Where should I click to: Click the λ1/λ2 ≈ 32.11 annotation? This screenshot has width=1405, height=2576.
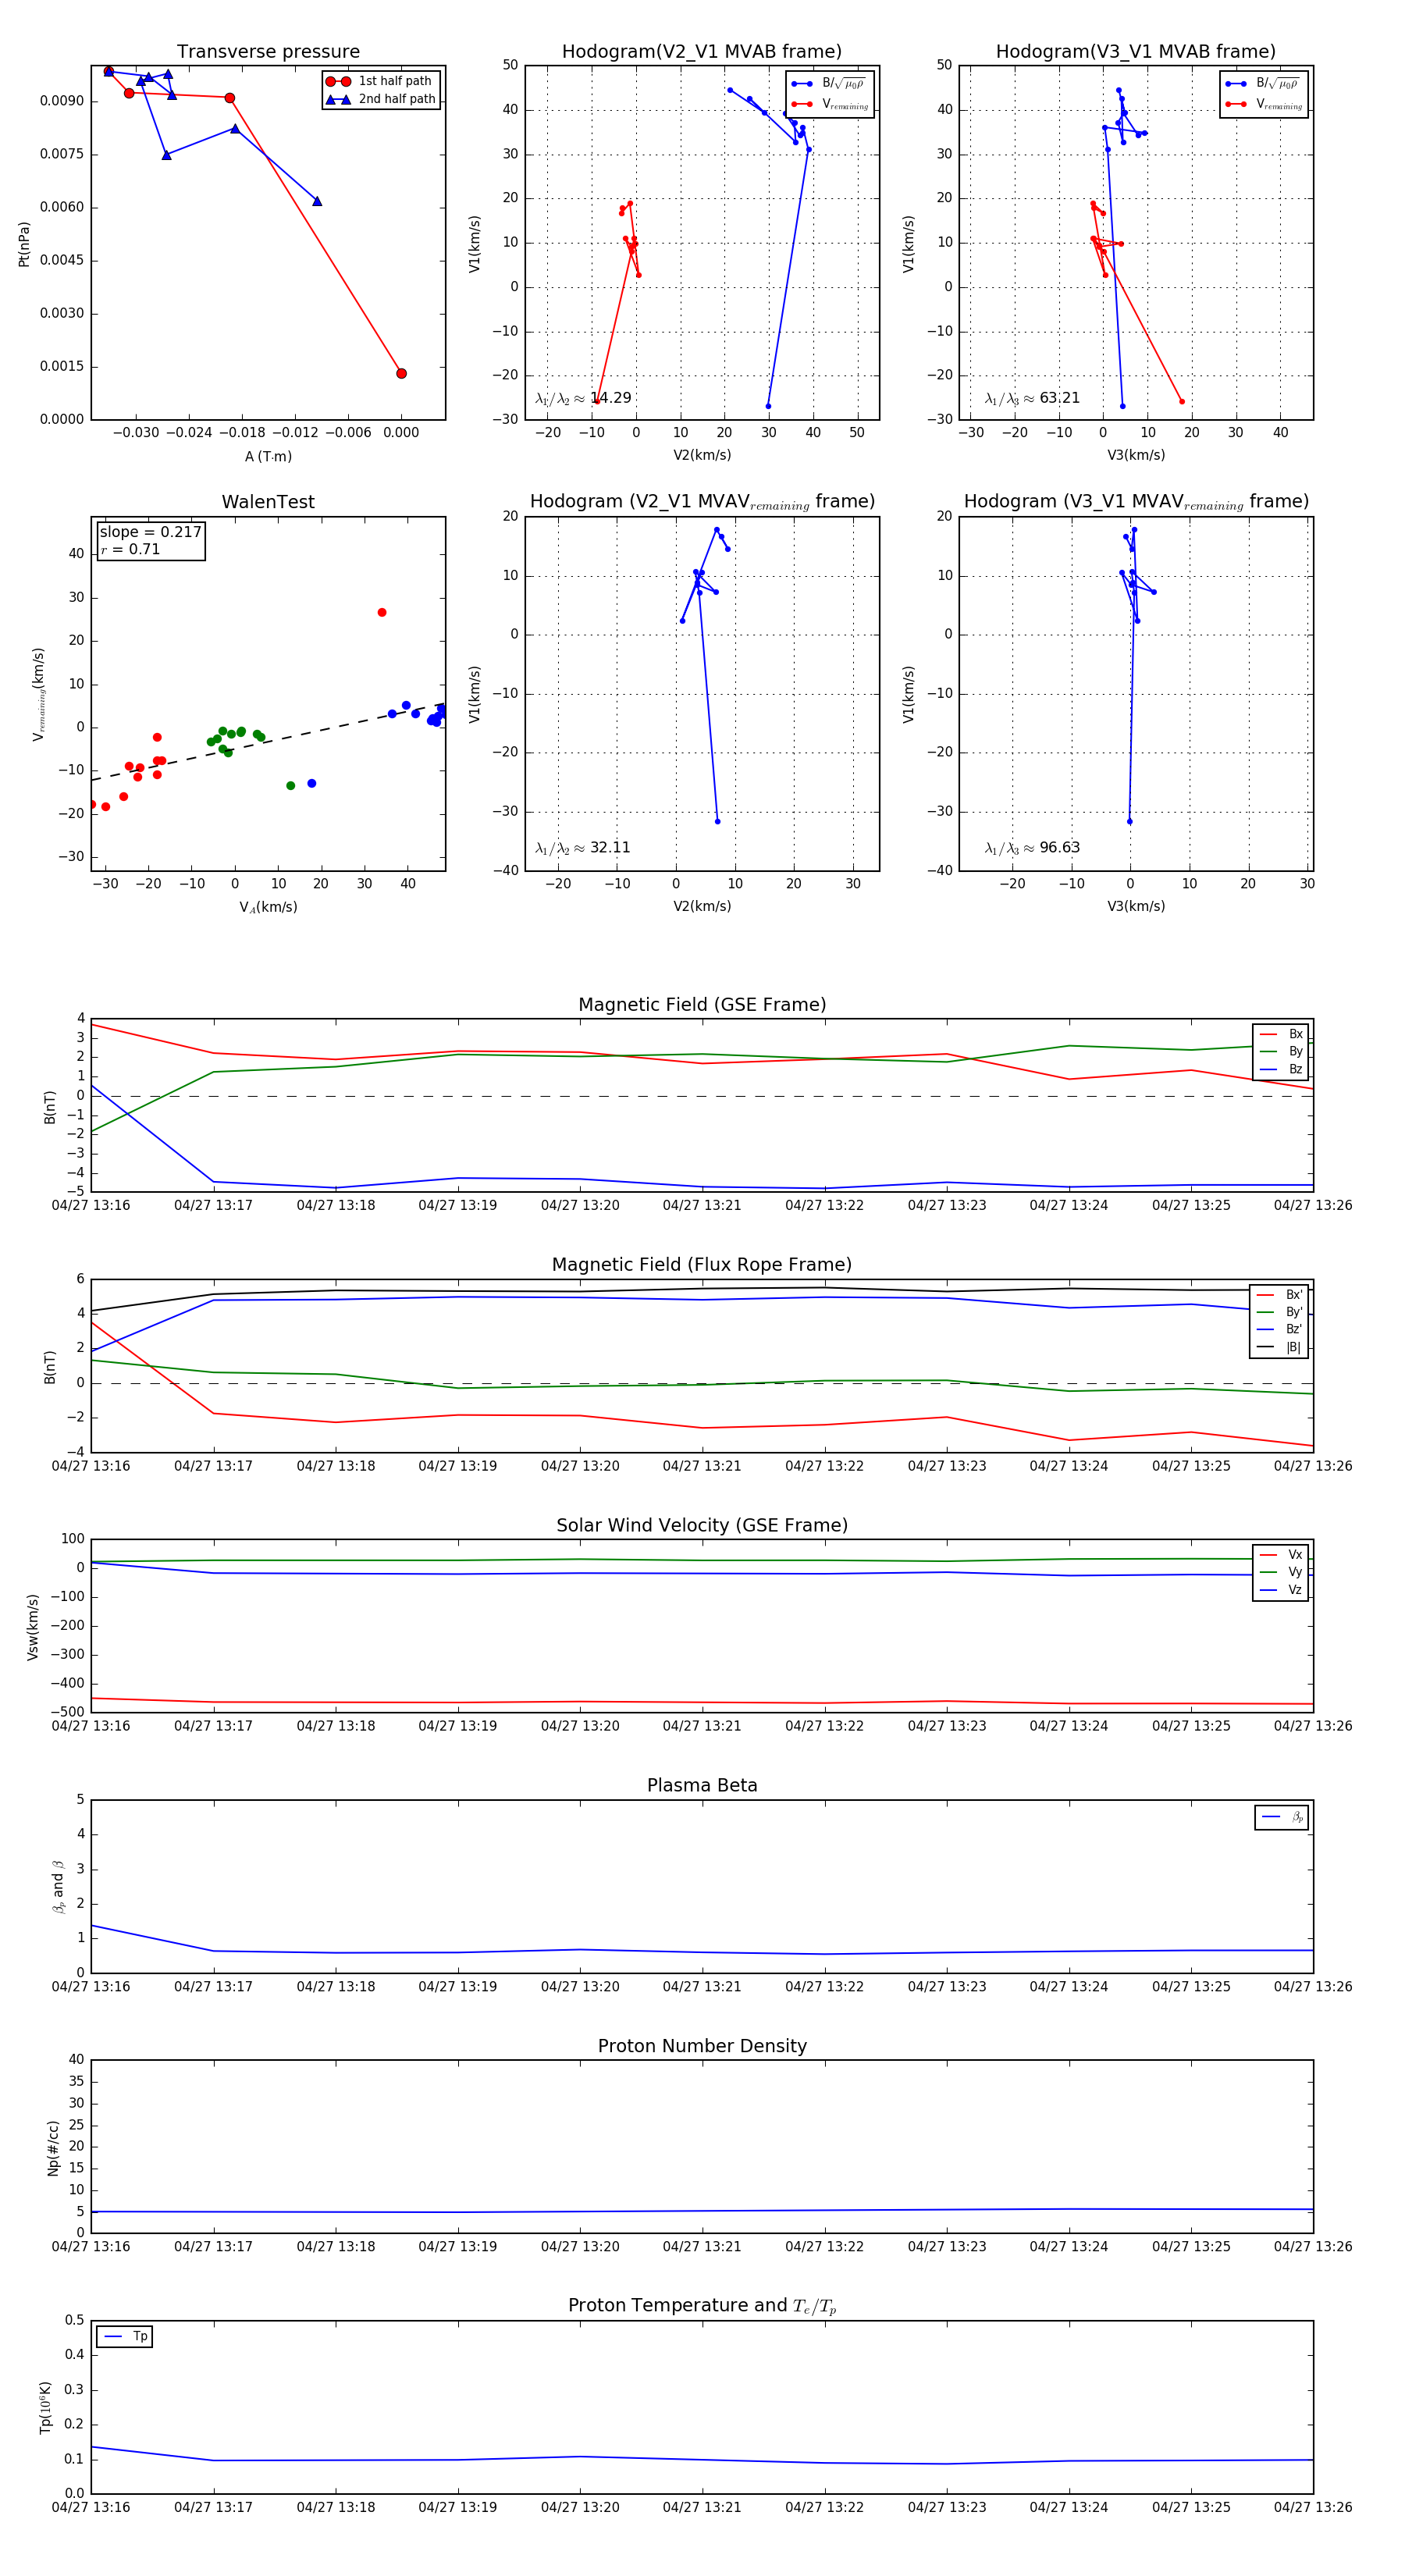click(x=583, y=848)
